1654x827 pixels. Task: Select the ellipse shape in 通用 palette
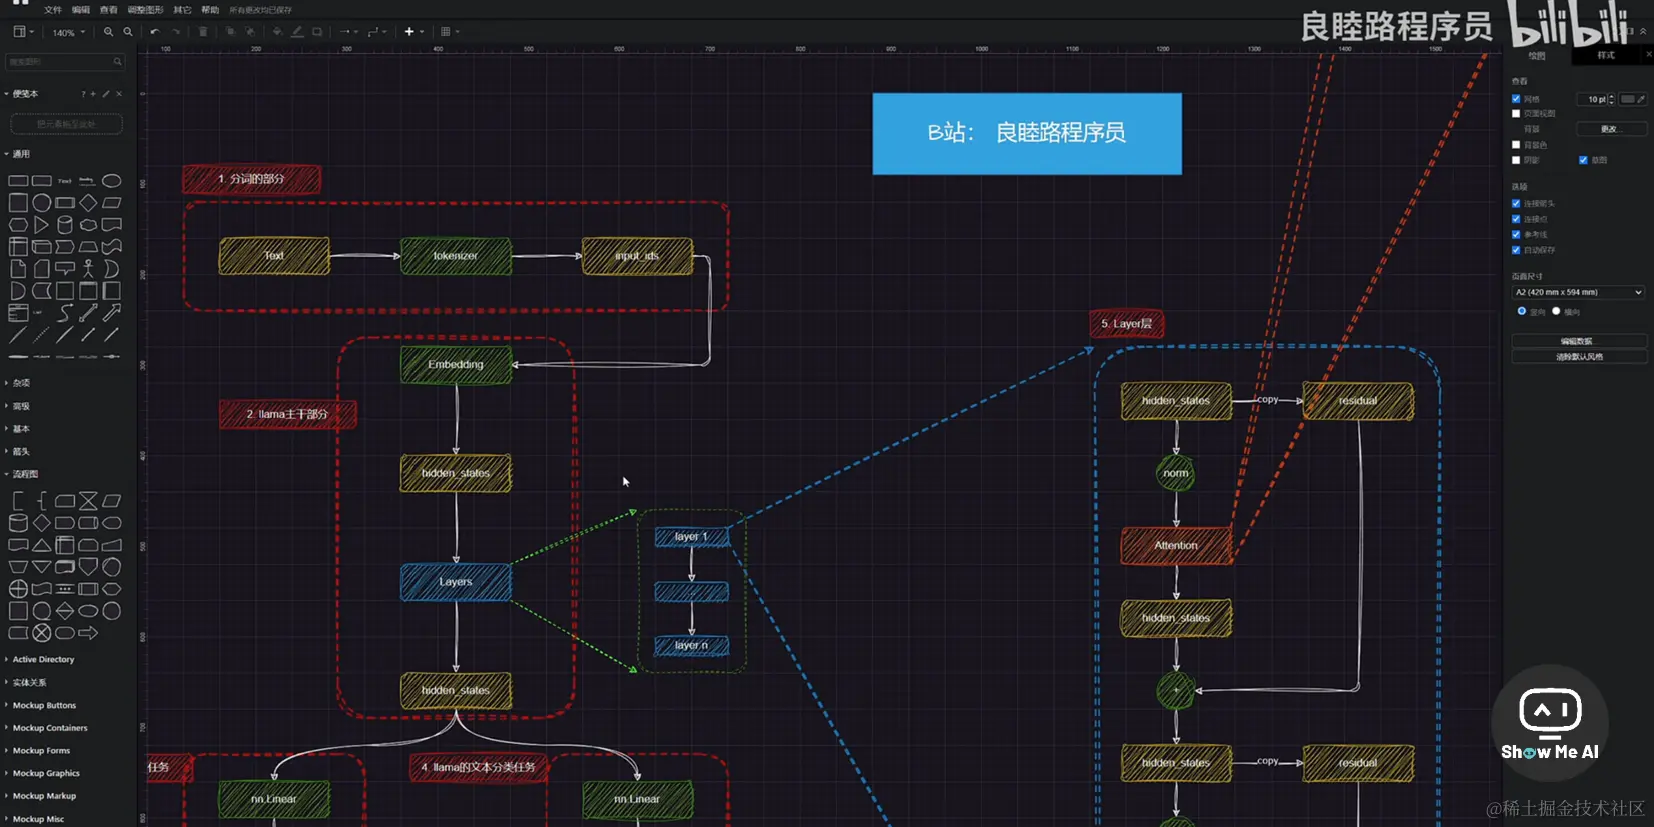click(x=111, y=181)
